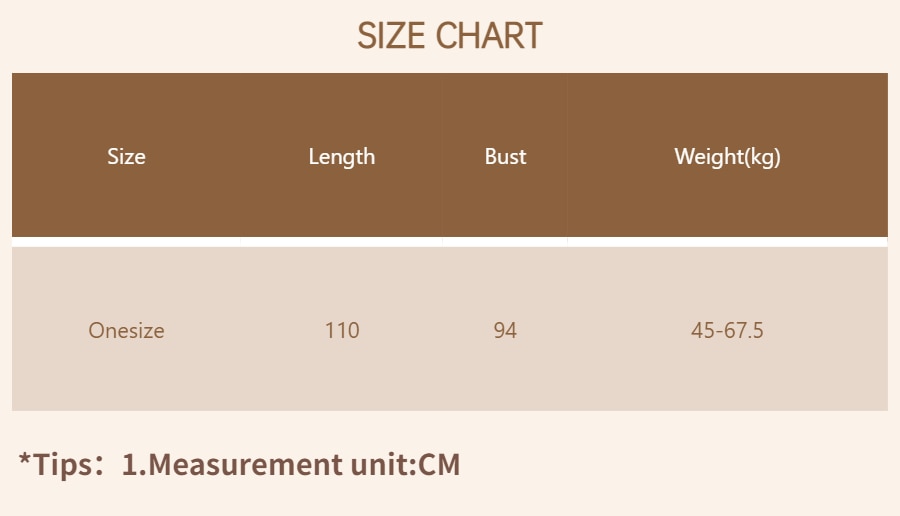Click the 94 bust value
The height and width of the screenshot is (516, 900).
coord(505,330)
